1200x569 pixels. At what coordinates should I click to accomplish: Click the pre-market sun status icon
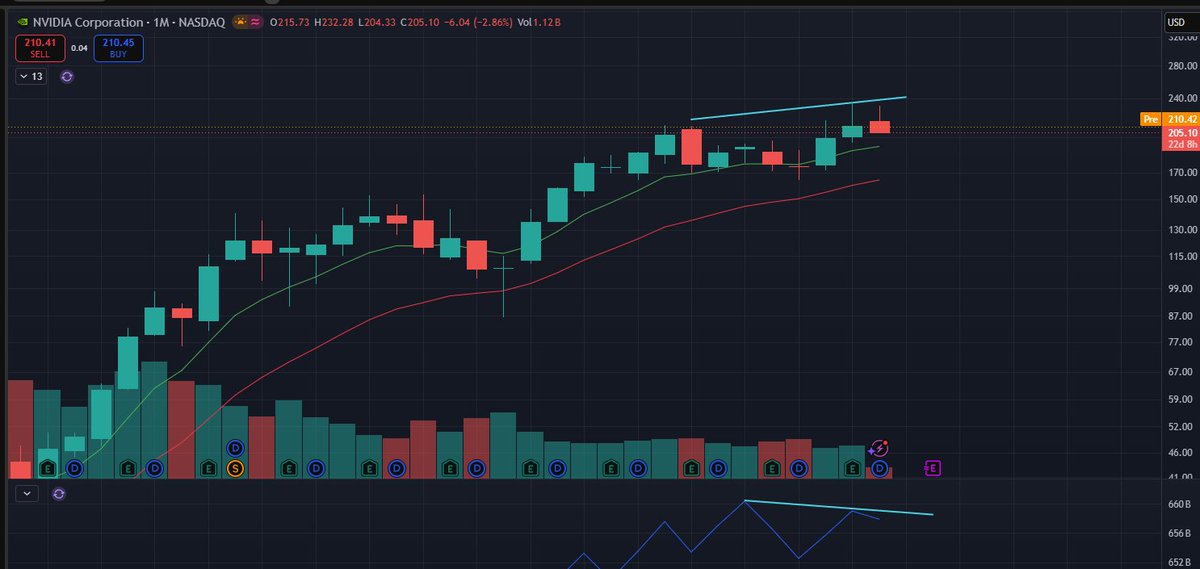[242, 20]
